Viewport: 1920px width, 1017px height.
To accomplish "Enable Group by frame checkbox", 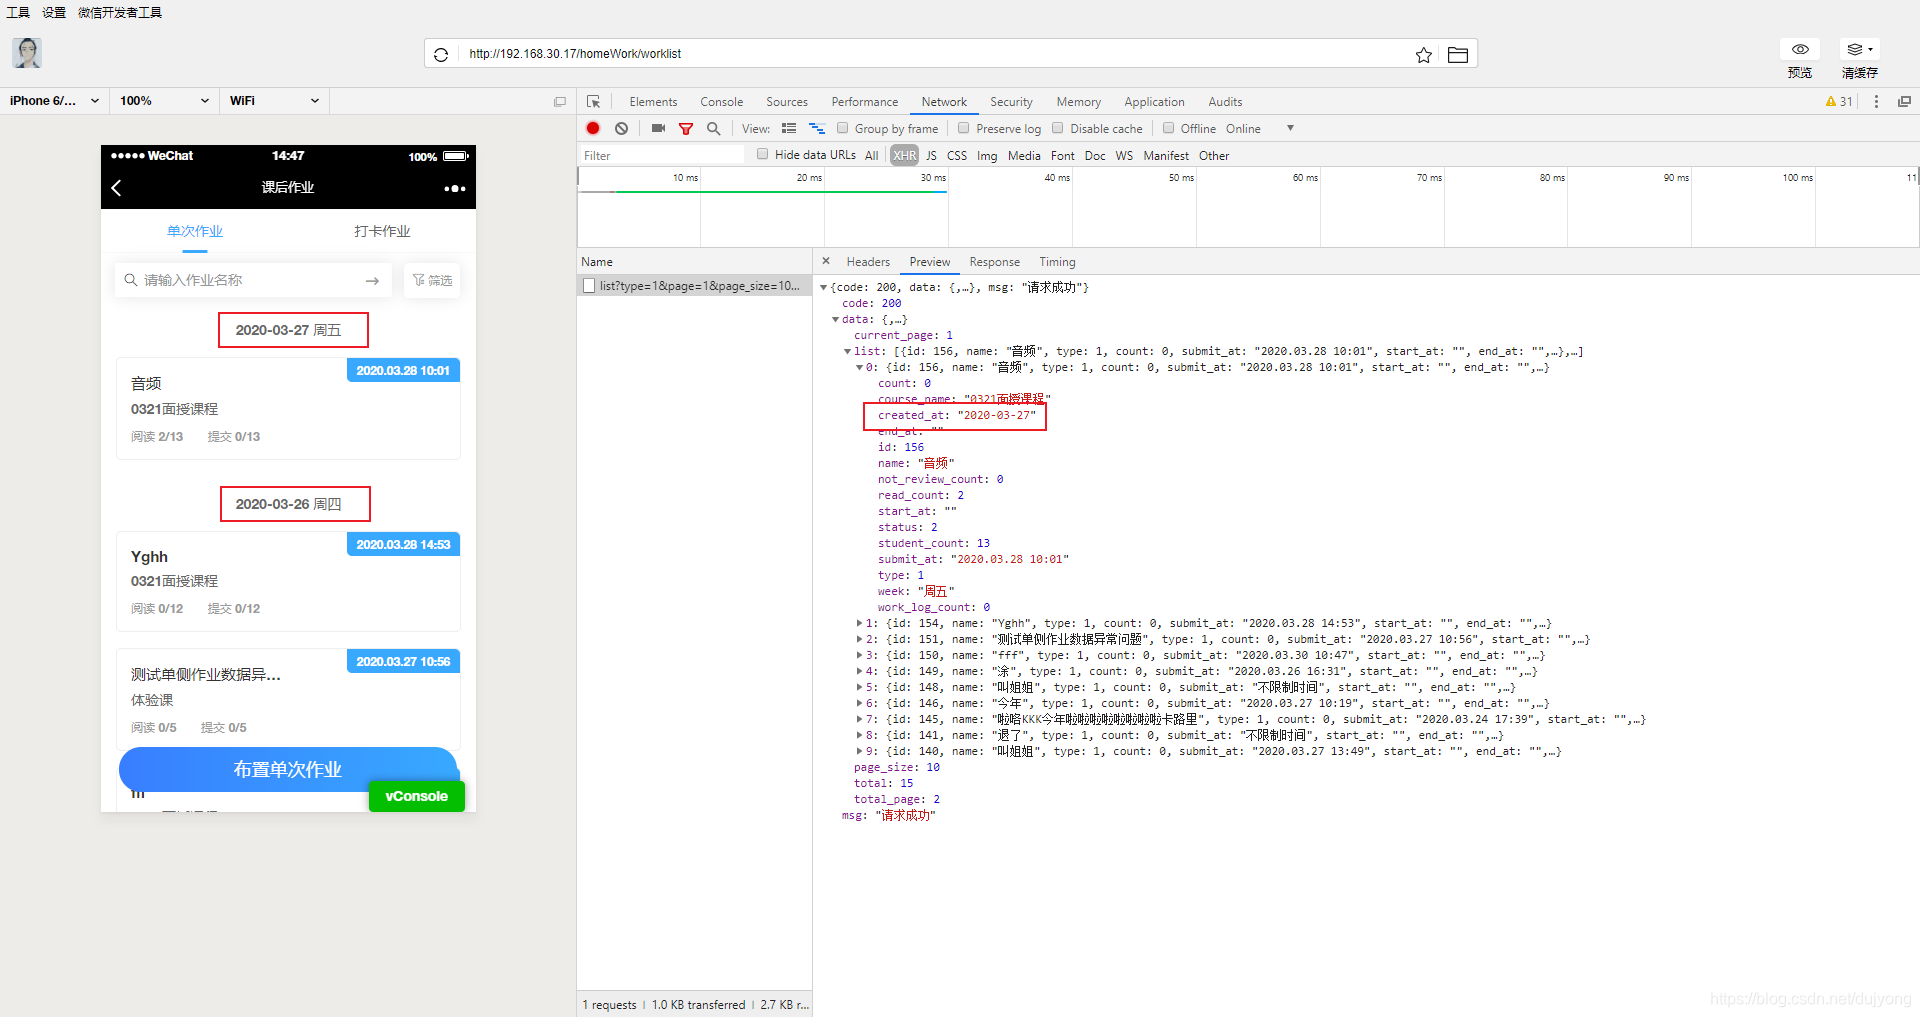I will [843, 128].
